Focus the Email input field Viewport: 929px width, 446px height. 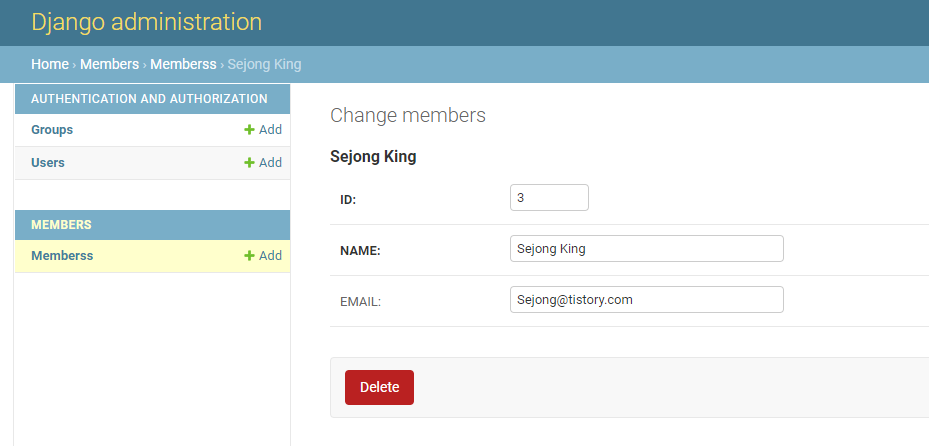coord(646,299)
